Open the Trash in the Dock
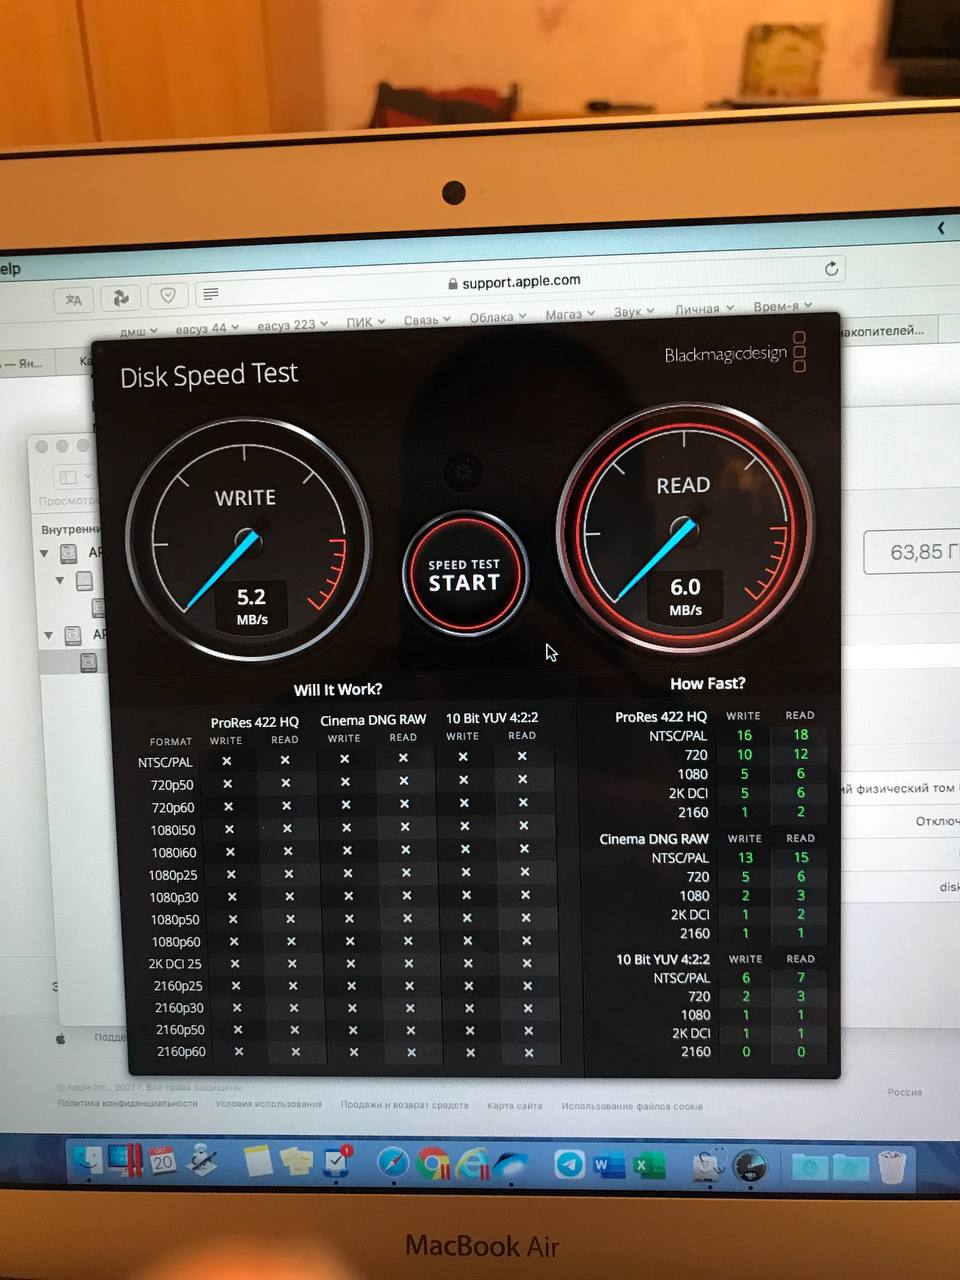 pyautogui.click(x=892, y=1166)
